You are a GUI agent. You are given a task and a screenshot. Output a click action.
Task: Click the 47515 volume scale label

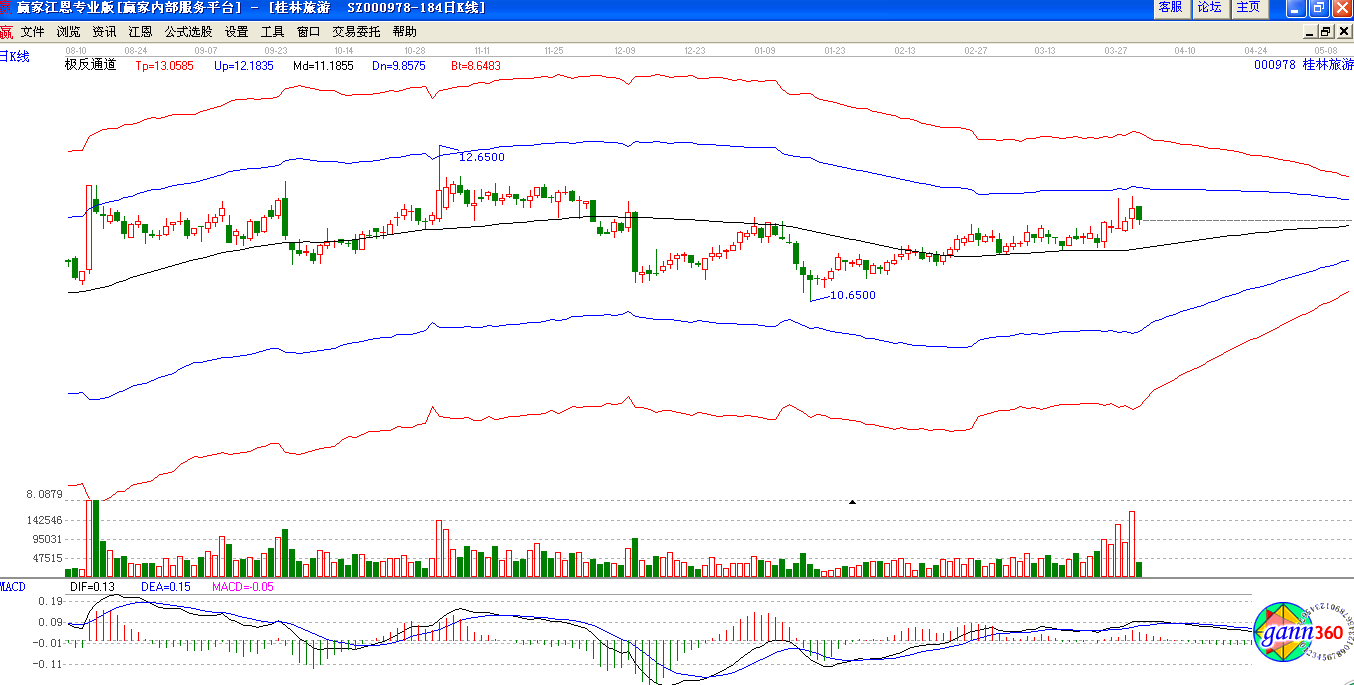click(x=48, y=559)
